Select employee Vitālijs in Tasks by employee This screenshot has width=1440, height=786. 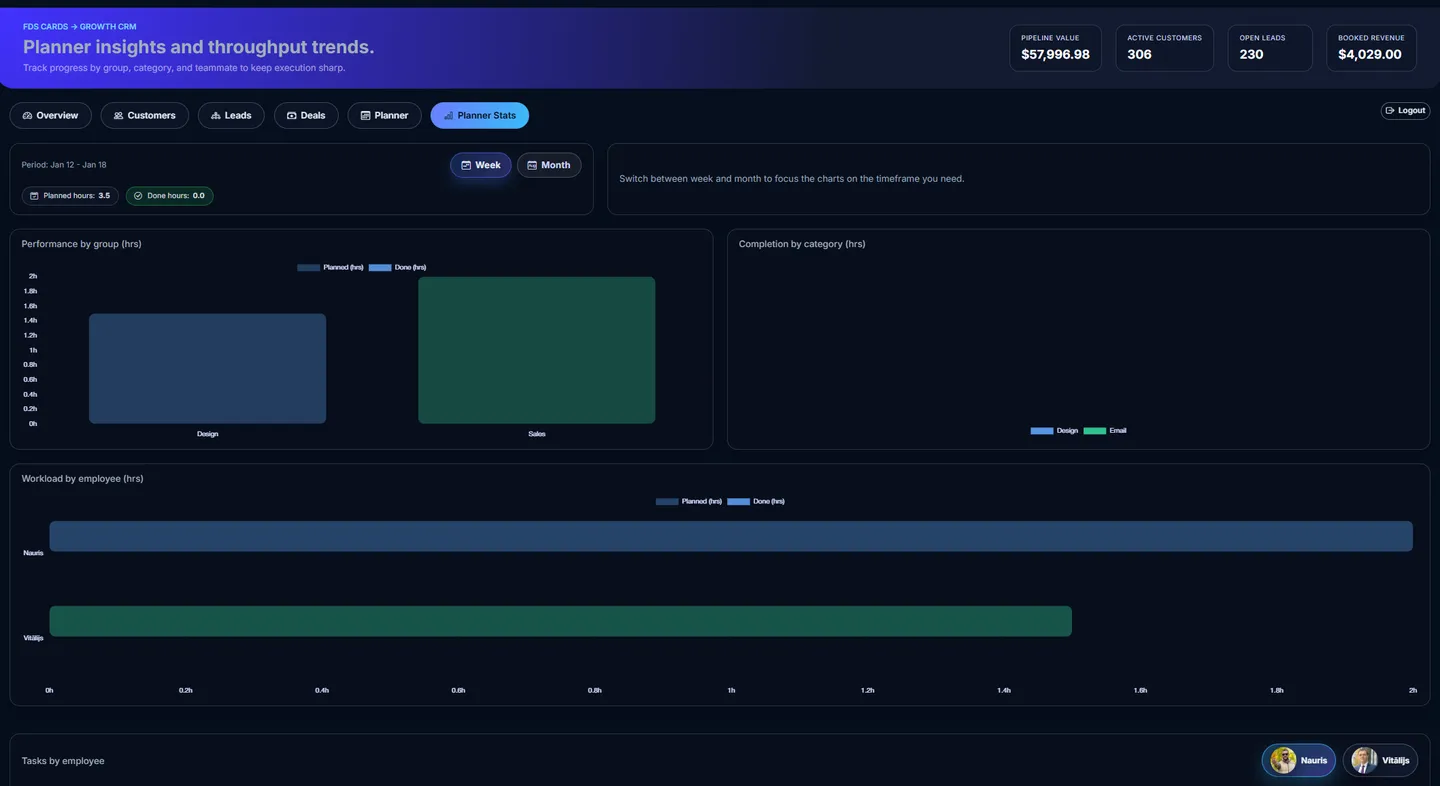coord(1380,760)
